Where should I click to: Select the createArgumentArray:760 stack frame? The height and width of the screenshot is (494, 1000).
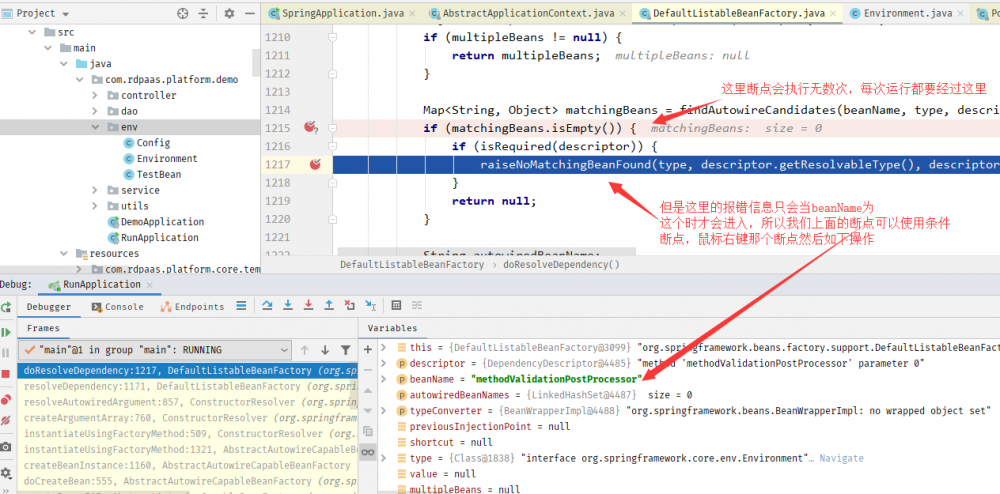188,418
